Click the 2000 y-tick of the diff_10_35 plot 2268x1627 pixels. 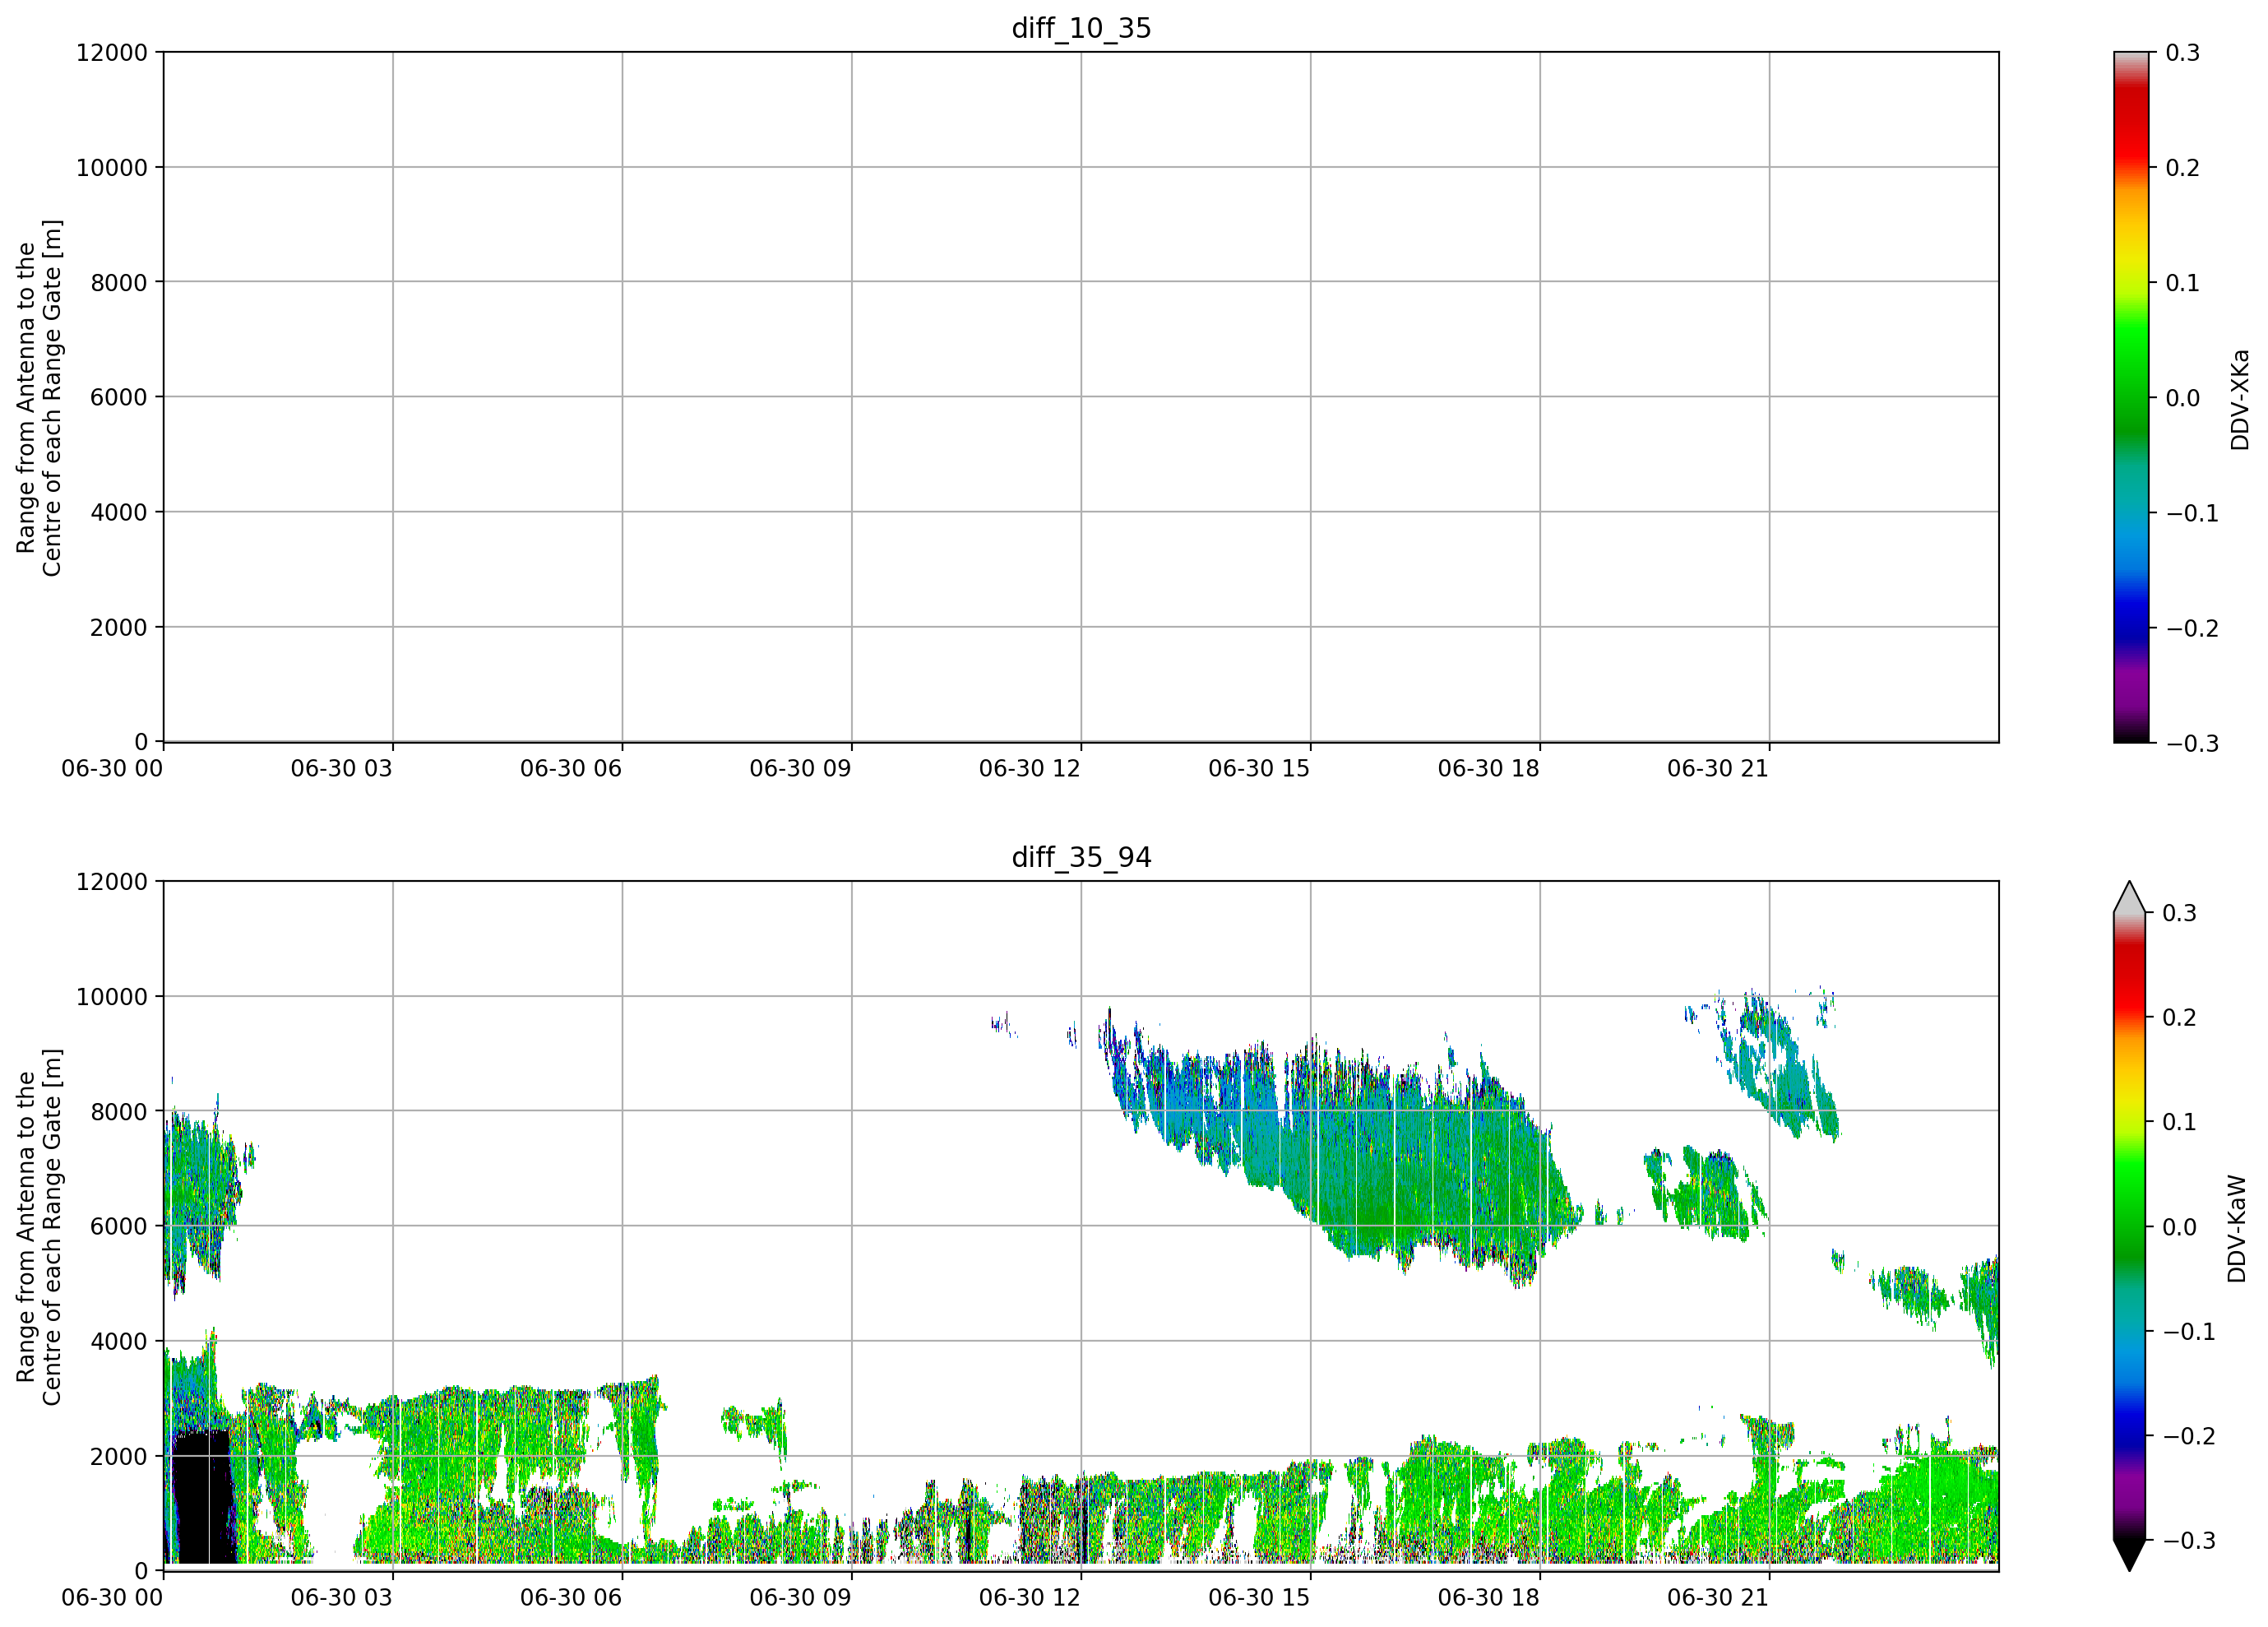(x=119, y=627)
